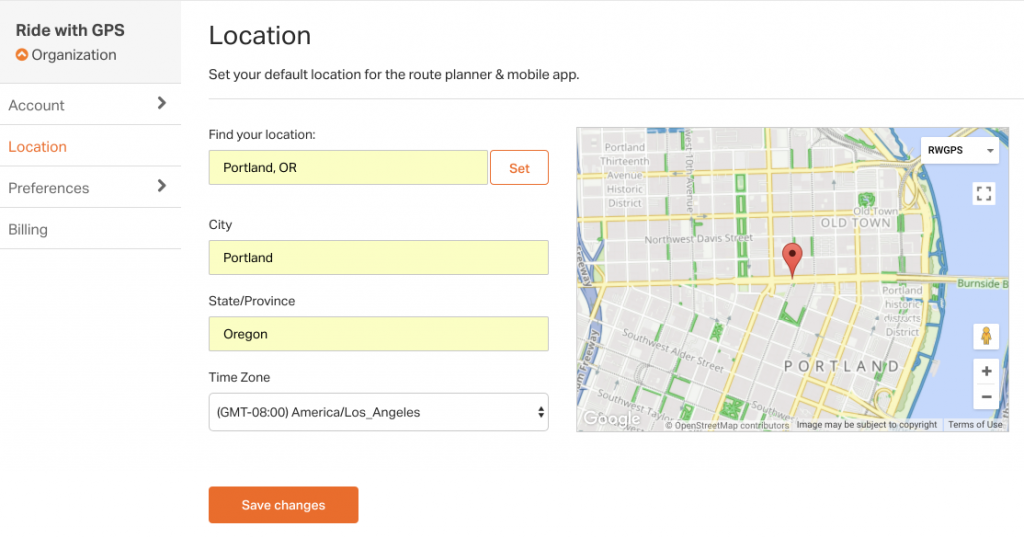Open the Terms of Use link on the map
Viewport: 1024px width, 538px height.
tap(975, 424)
